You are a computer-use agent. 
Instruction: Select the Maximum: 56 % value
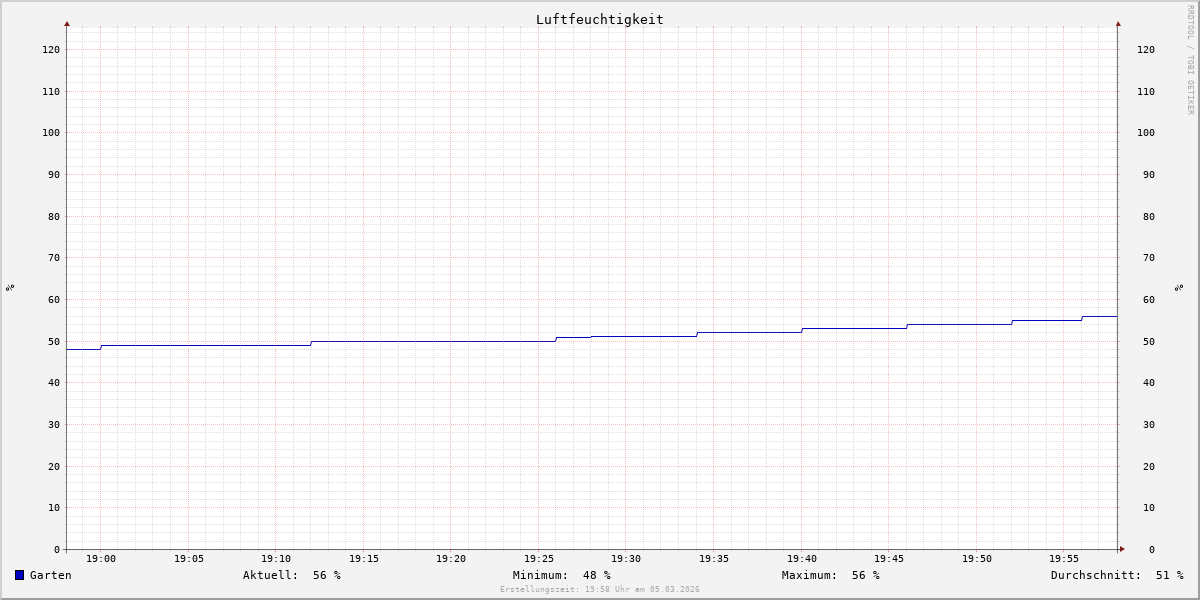pos(831,575)
